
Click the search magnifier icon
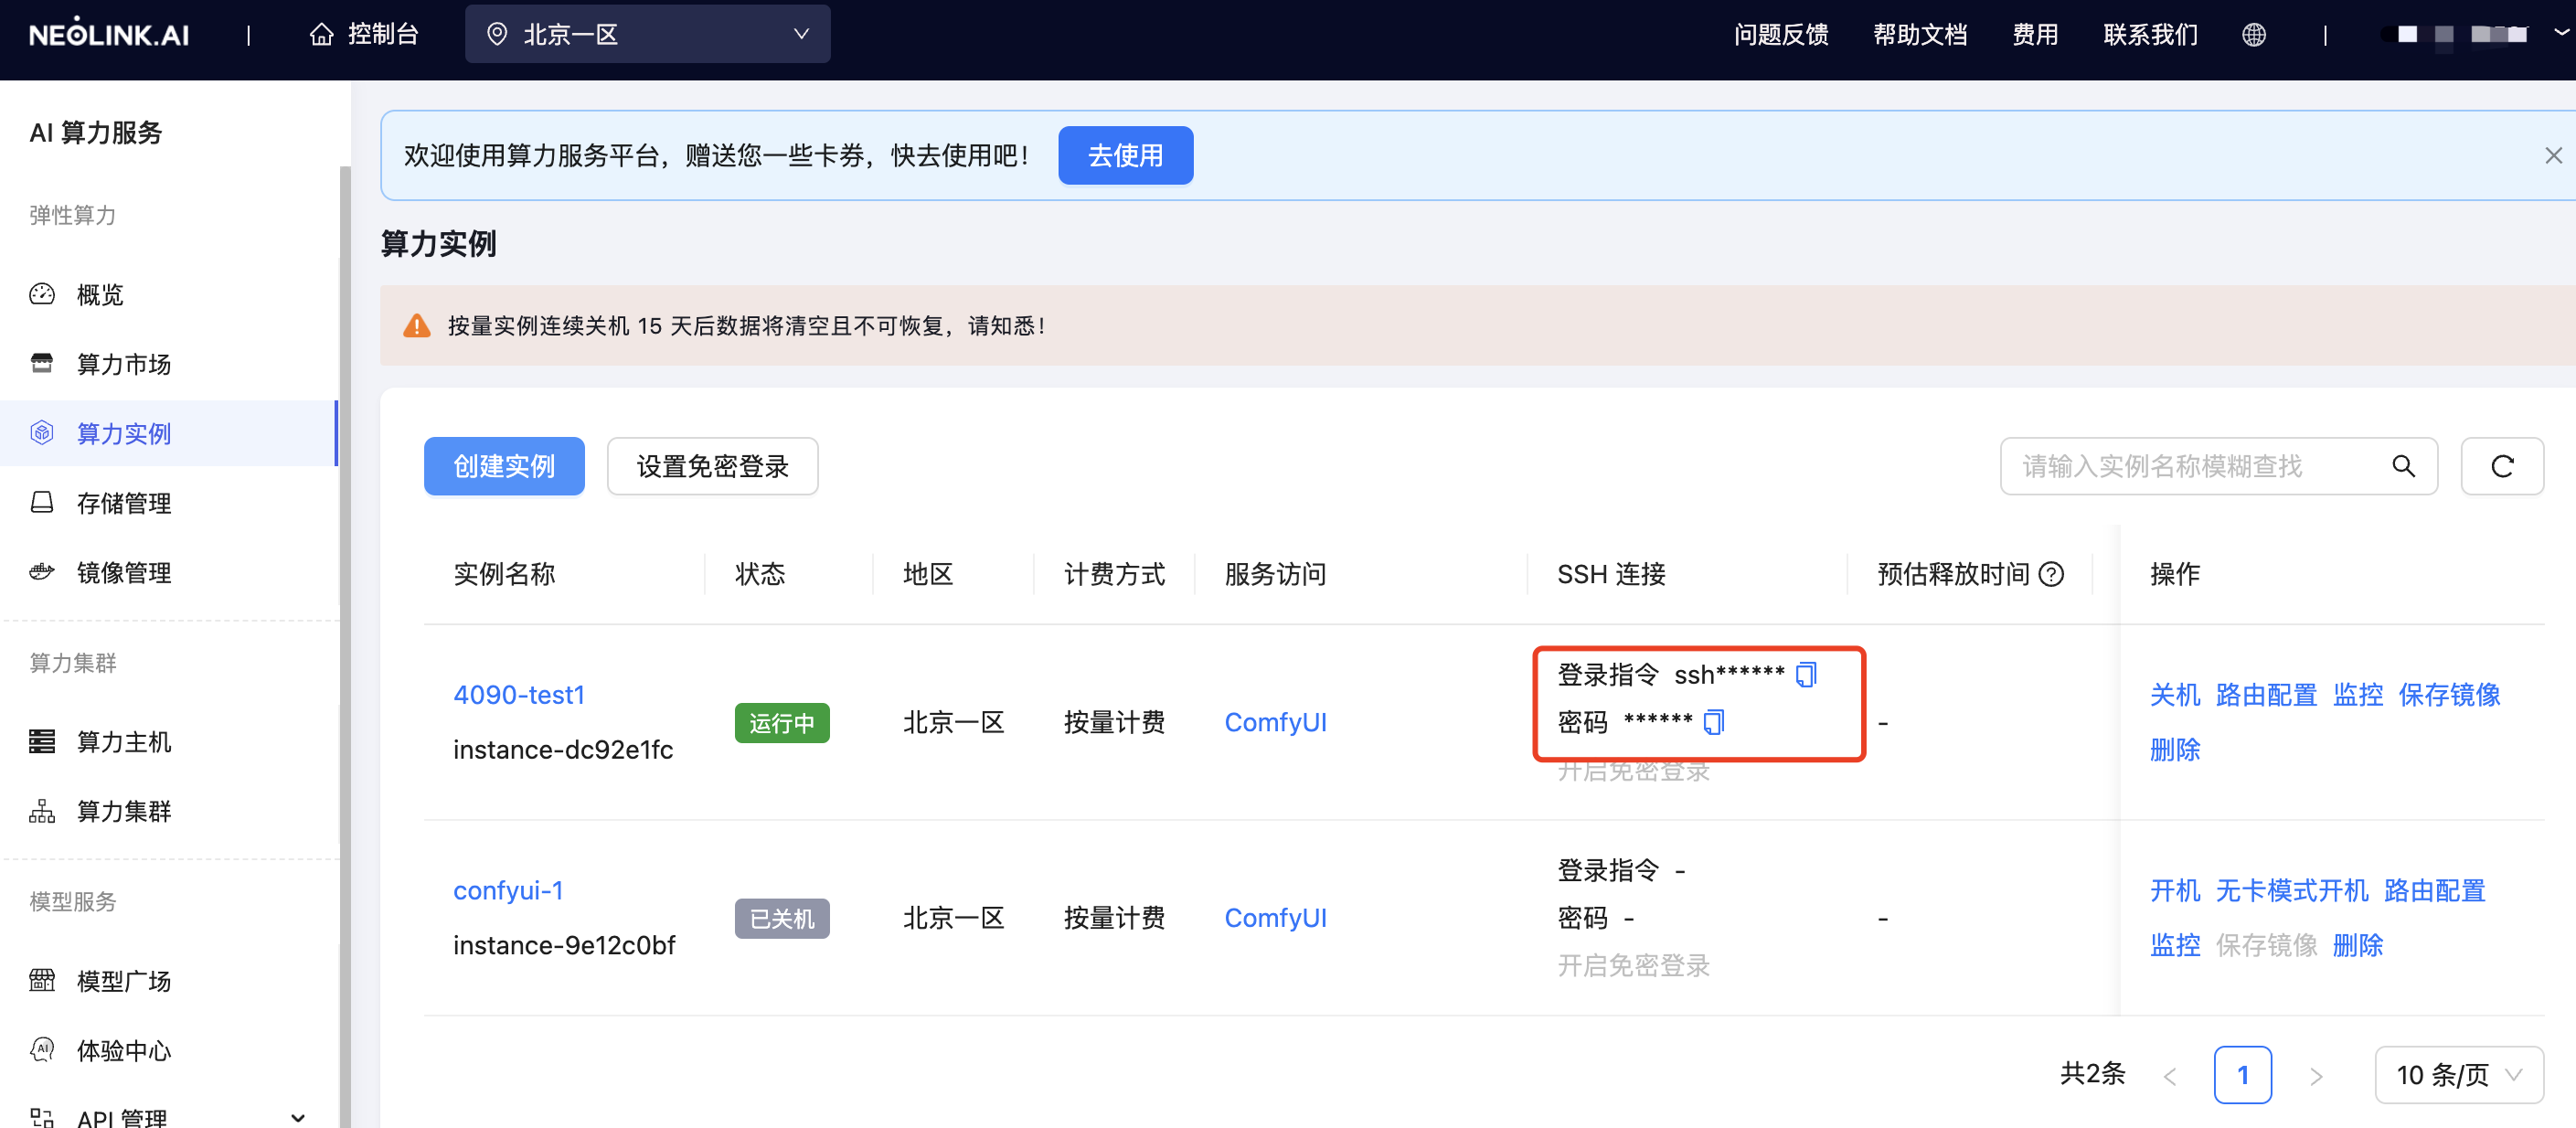point(2403,466)
